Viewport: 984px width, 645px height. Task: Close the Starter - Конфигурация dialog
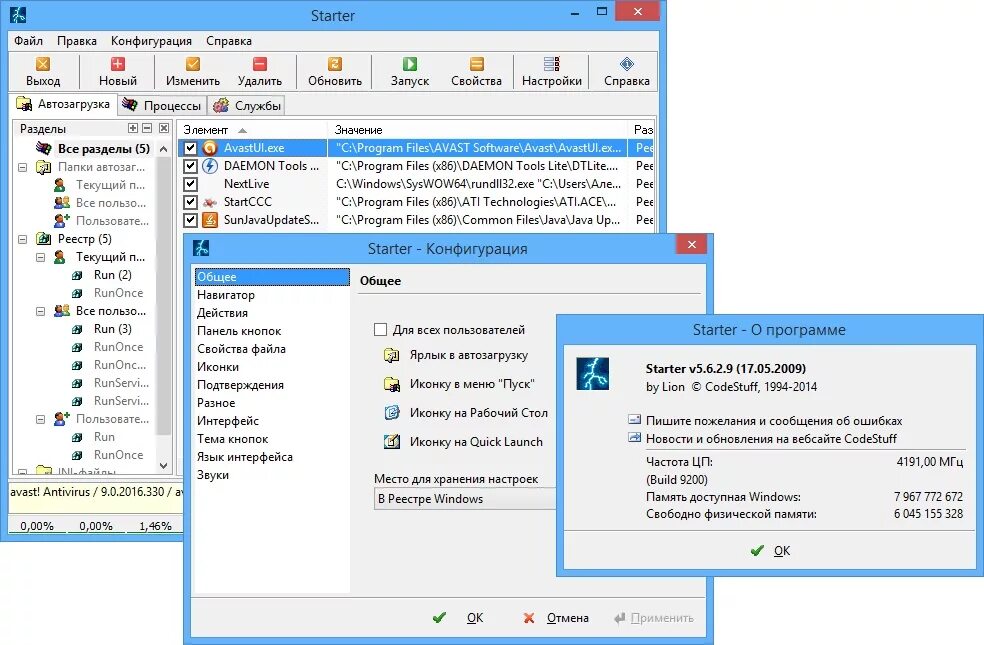(x=692, y=244)
